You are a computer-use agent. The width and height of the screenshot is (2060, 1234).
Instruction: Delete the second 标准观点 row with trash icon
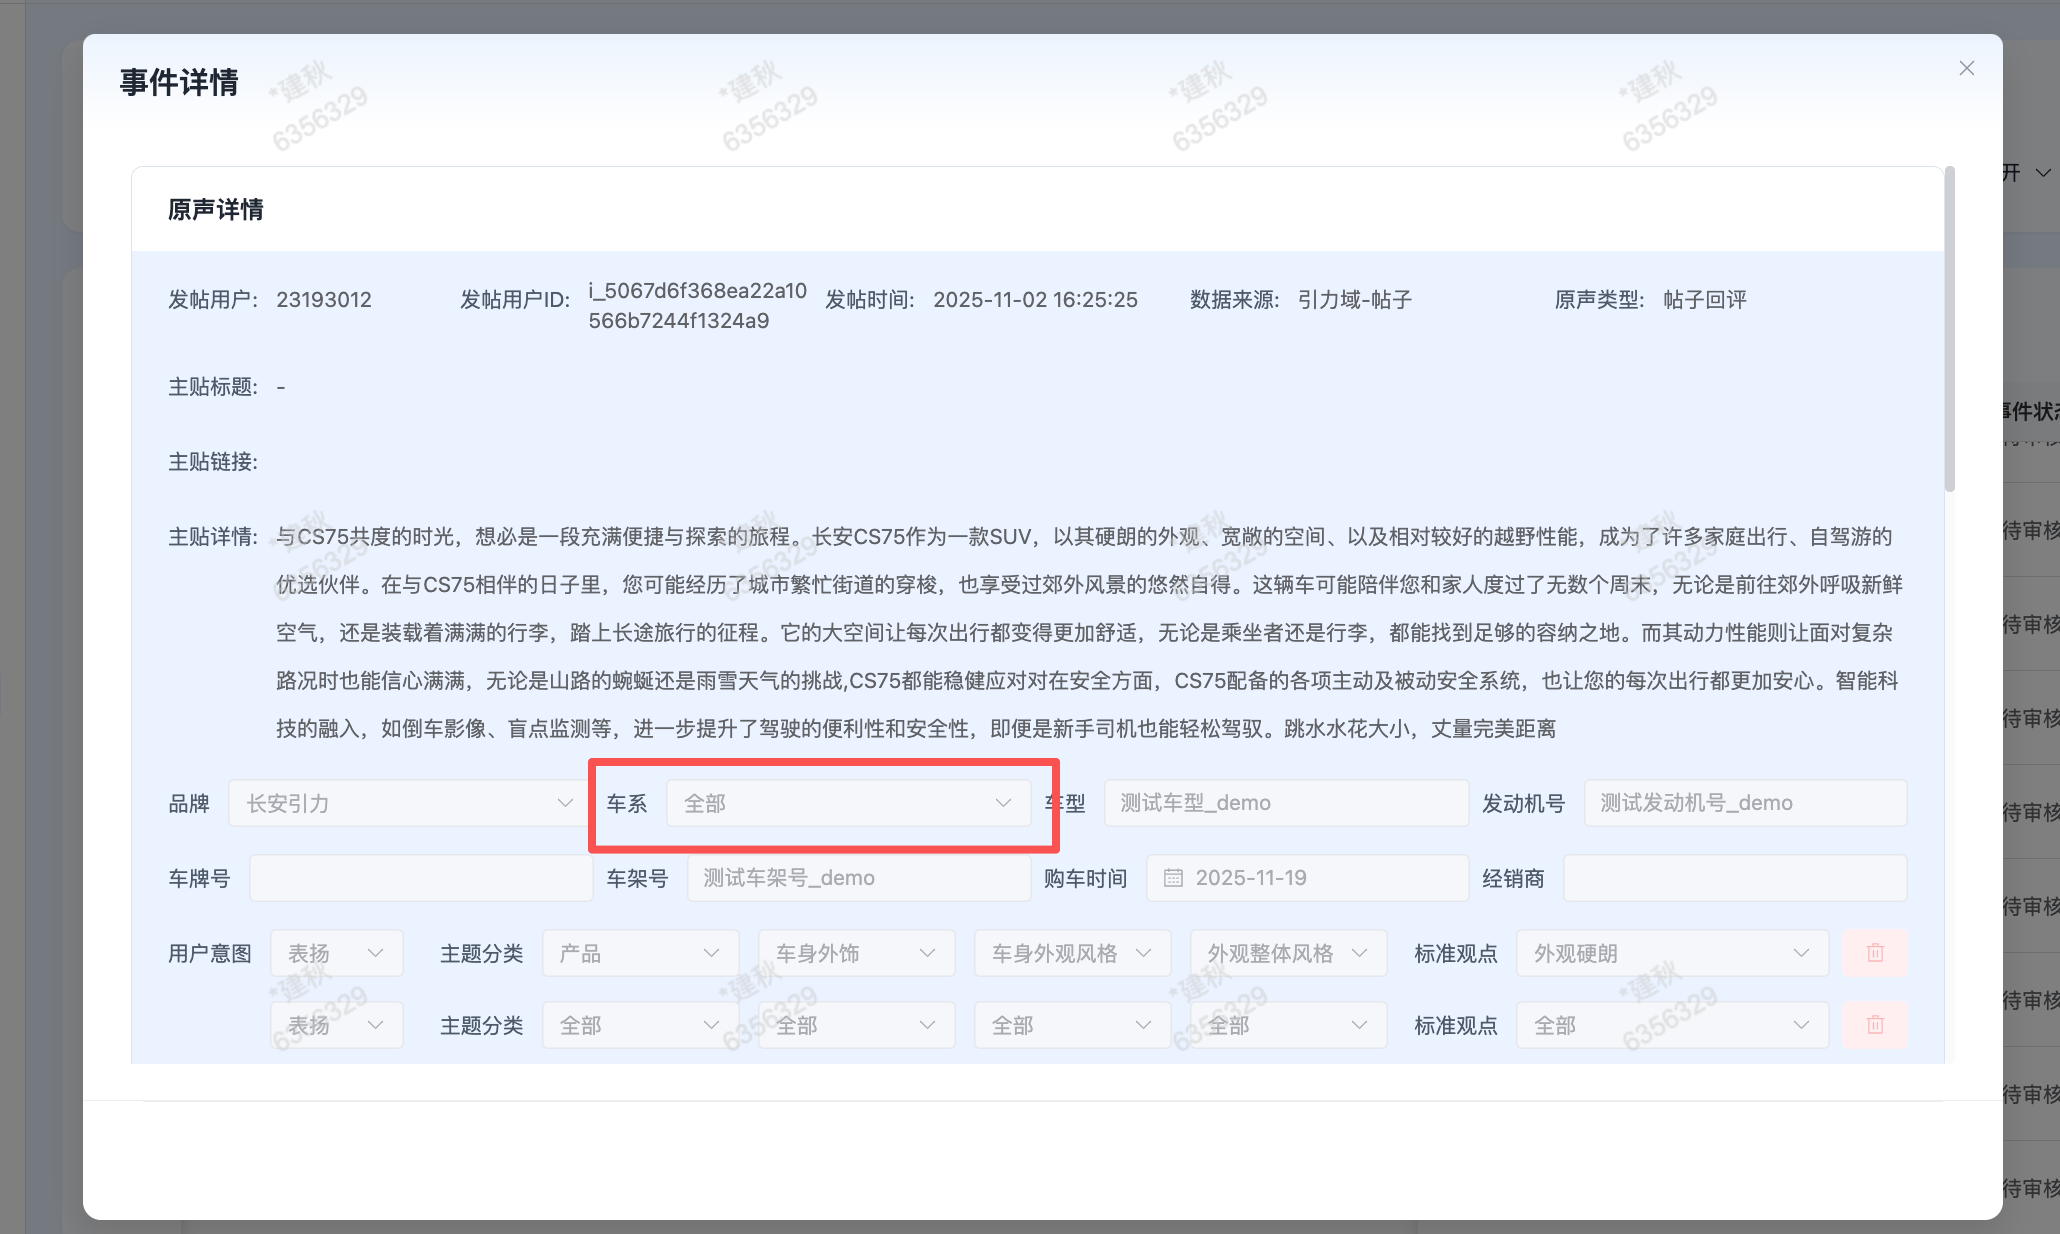1875,1025
